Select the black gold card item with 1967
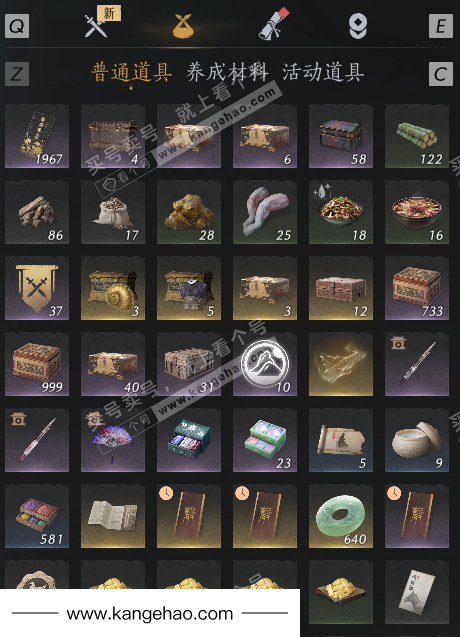The height and width of the screenshot is (637, 460). [x=37, y=136]
